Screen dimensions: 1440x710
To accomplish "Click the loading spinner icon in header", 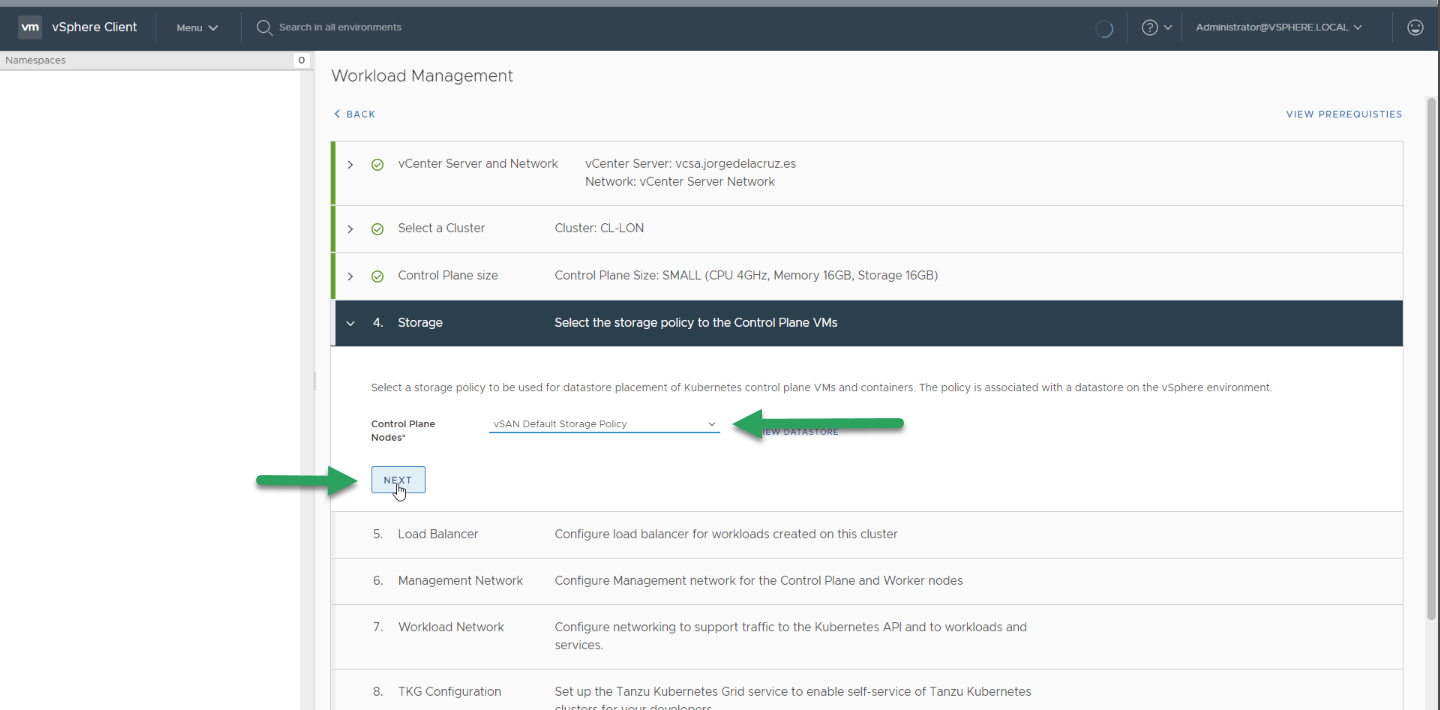I will point(1104,28).
